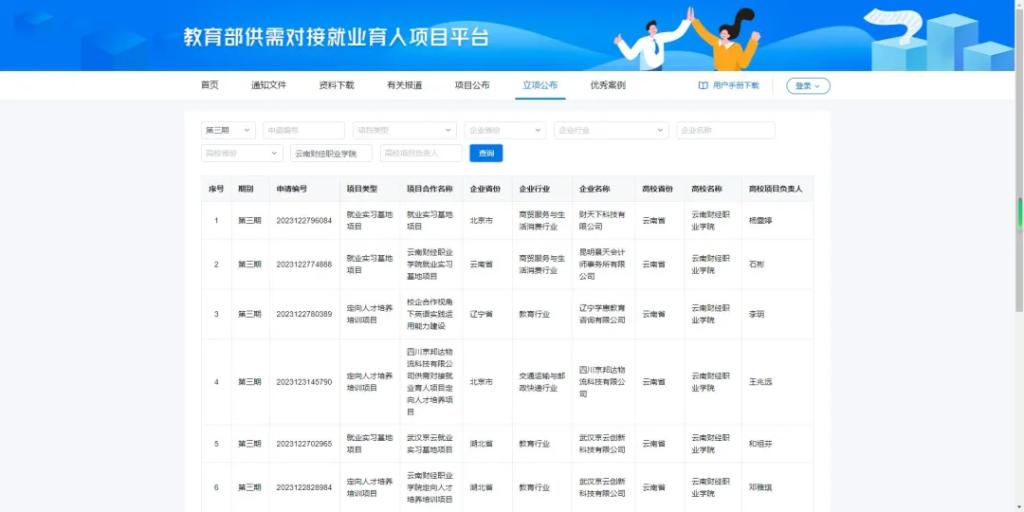Viewport: 1024px width, 512px height.
Task: Select the 项目公布 tab
Action: coord(472,85)
